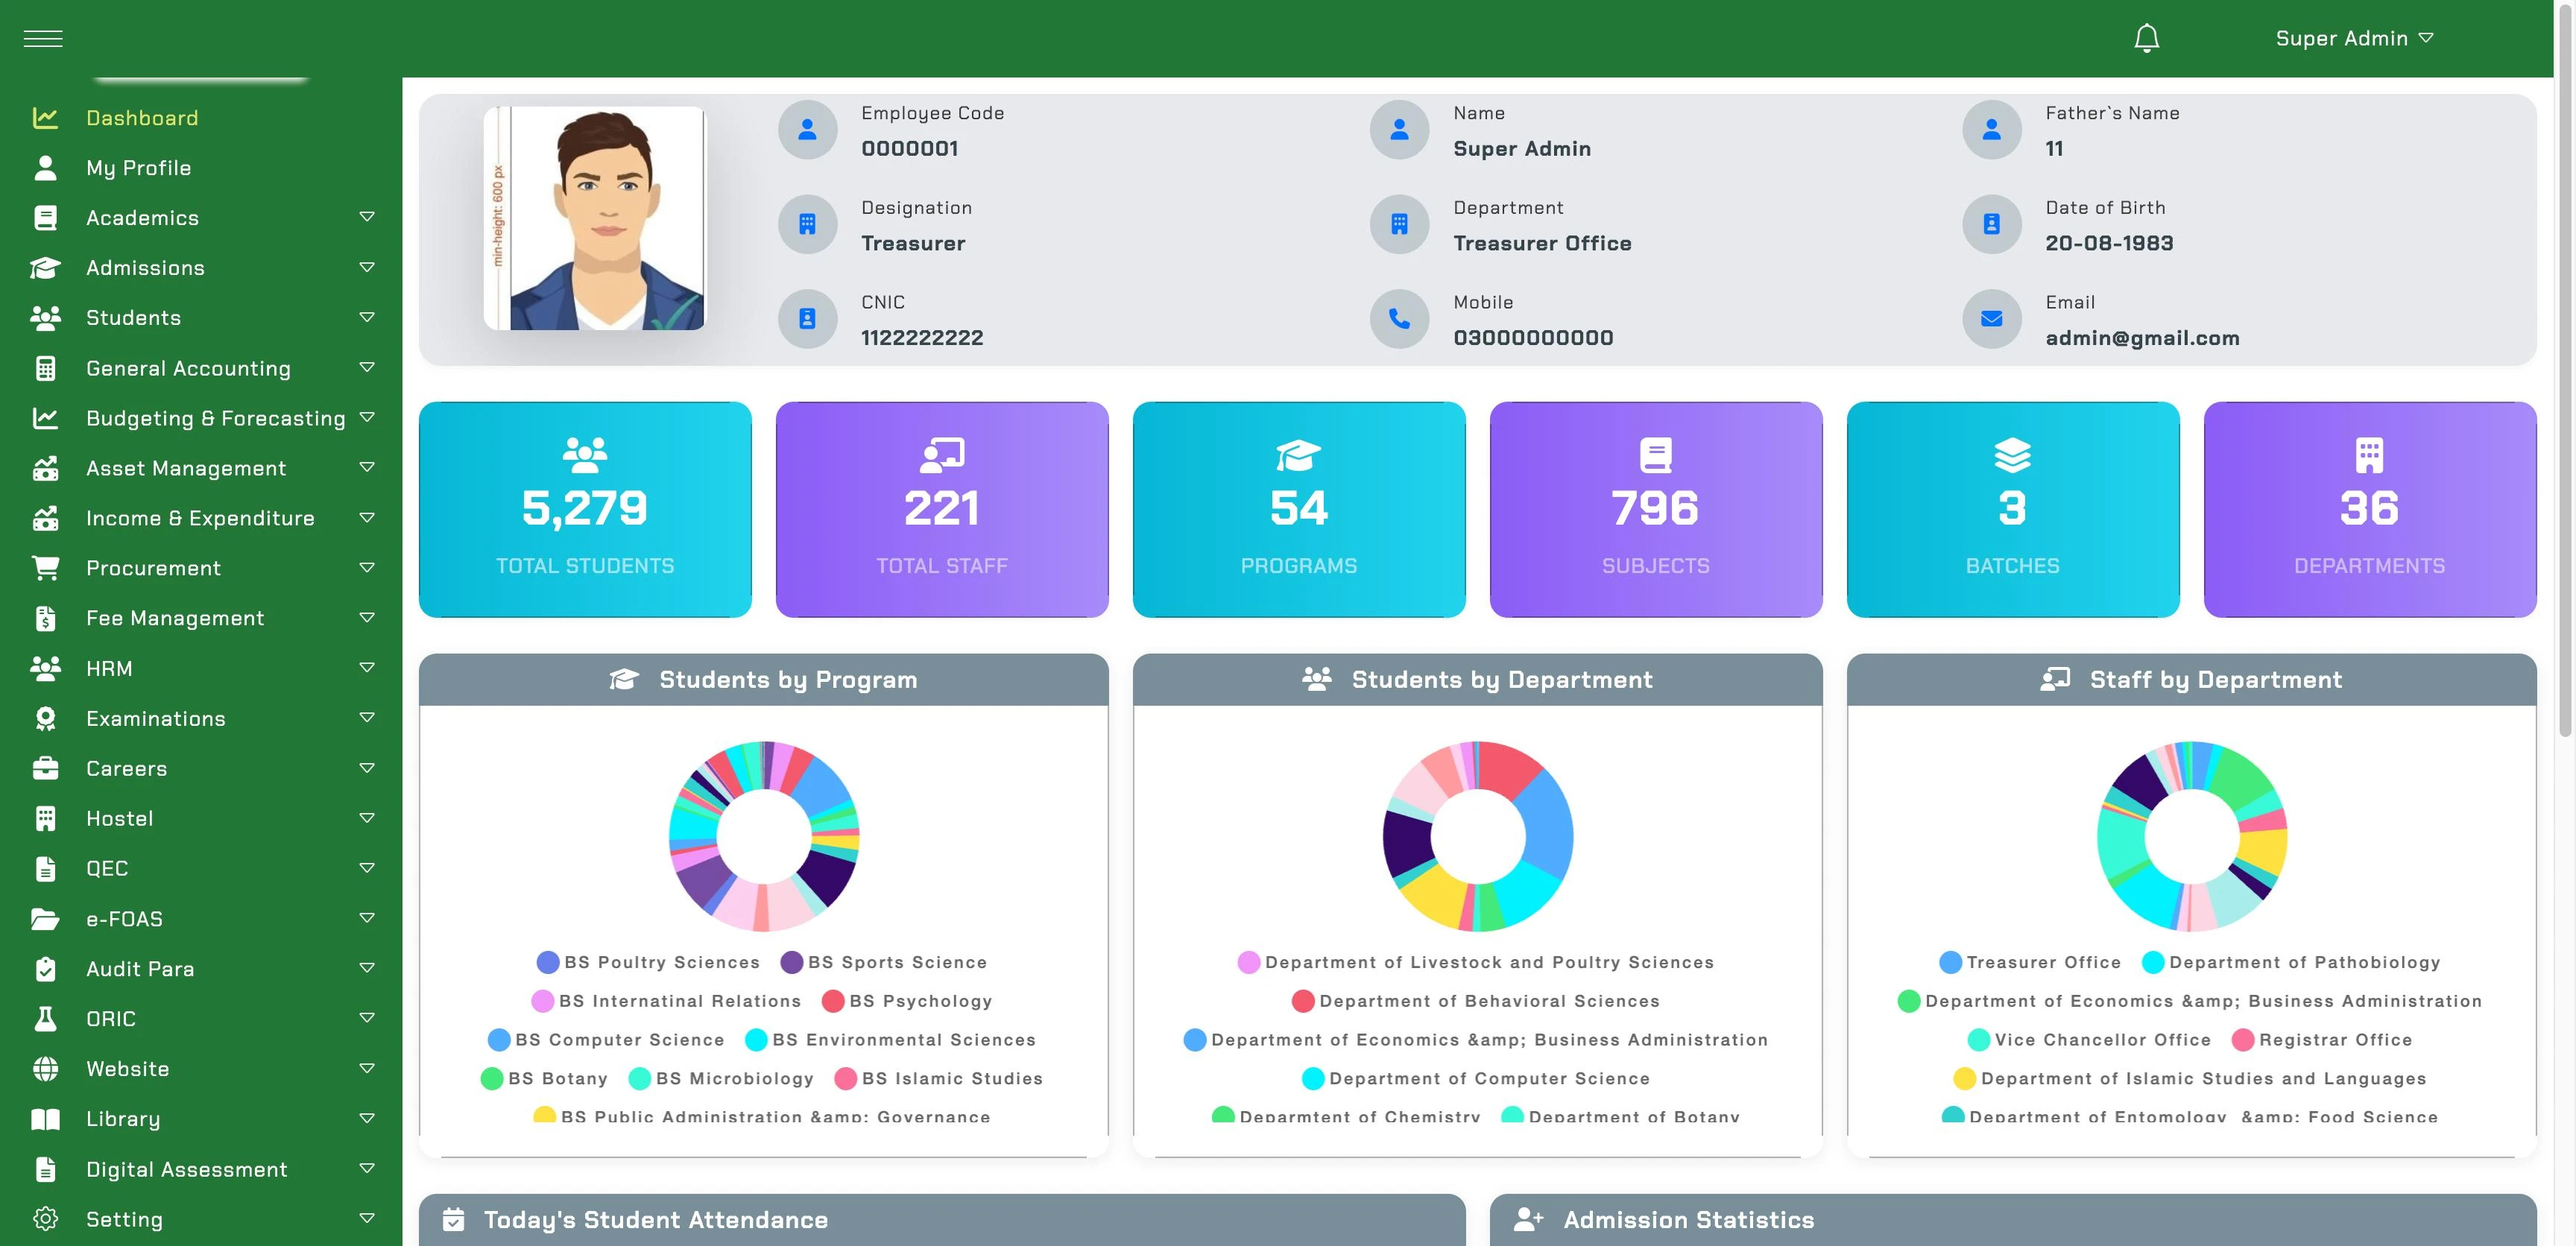Click the Students by Program donut chart
2576x1246 pixels.
coord(764,836)
